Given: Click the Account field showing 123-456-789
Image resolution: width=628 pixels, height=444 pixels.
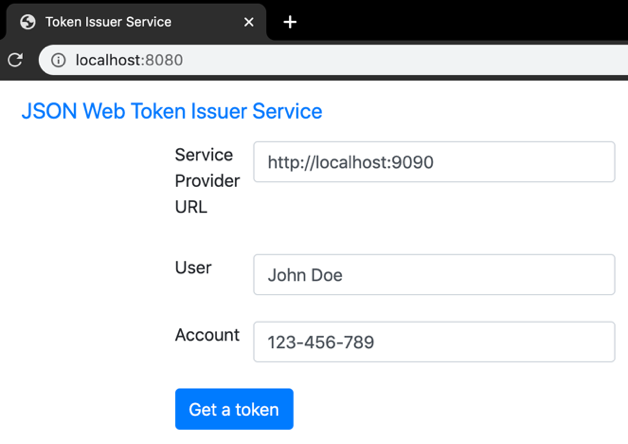Looking at the screenshot, I should (434, 342).
